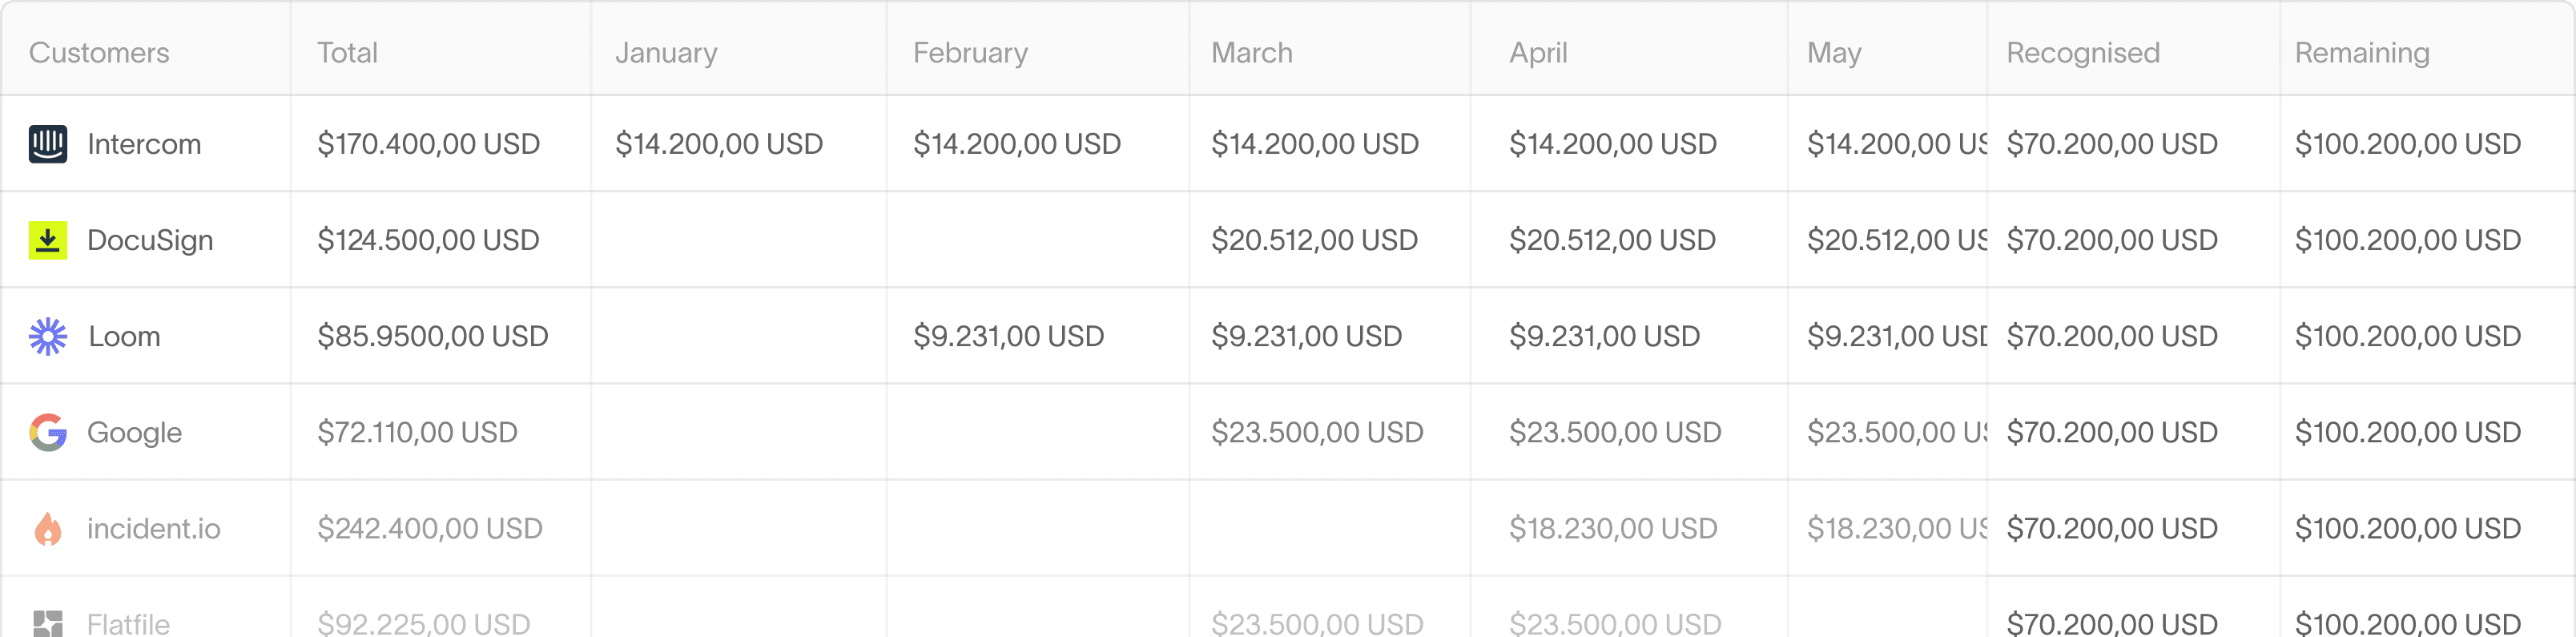Open the Loom customer row name
Viewport: 2576px width, 637px height.
(124, 336)
